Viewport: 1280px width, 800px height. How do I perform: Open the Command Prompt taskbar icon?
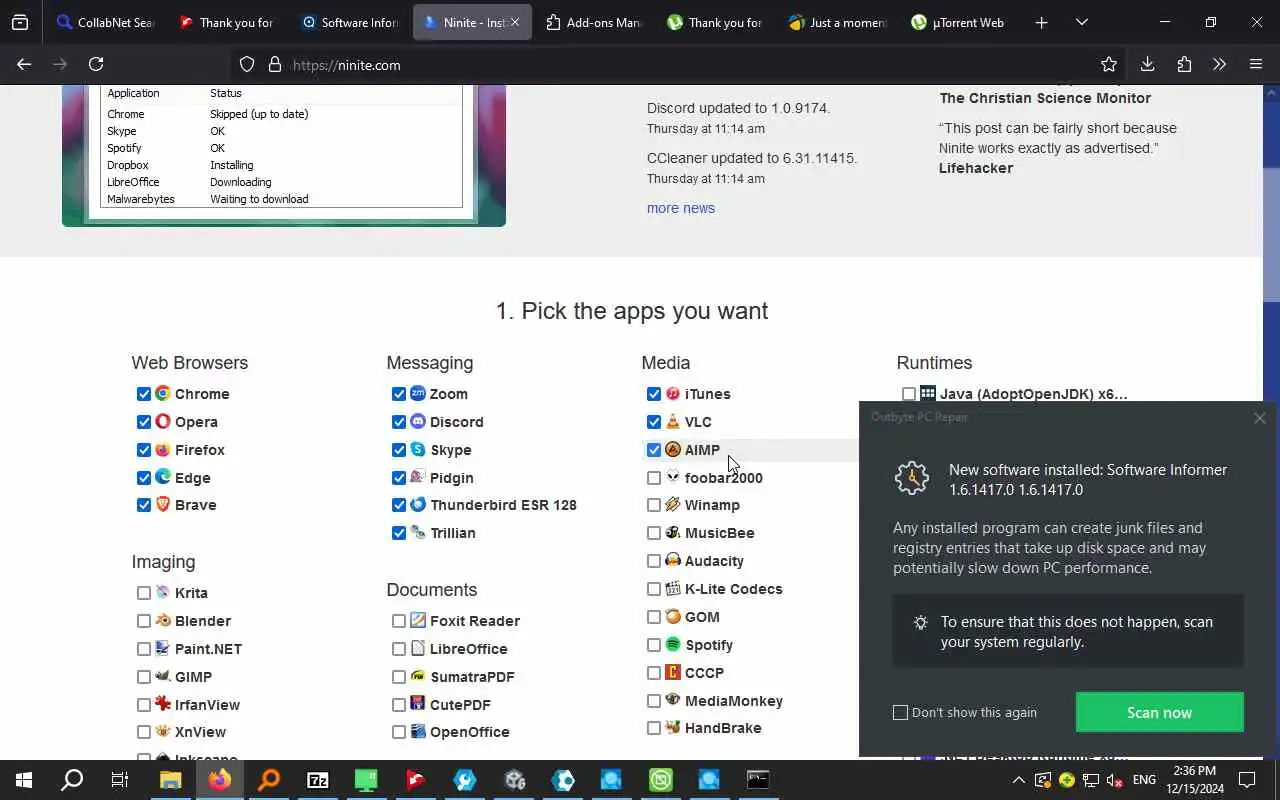pyautogui.click(x=758, y=780)
